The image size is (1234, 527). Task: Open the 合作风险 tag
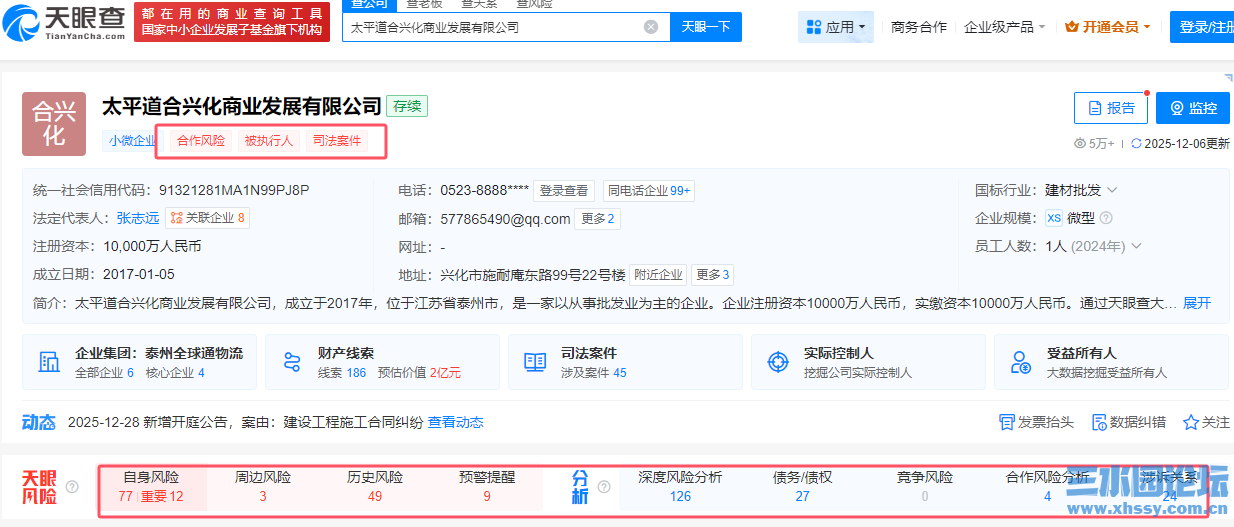(201, 141)
